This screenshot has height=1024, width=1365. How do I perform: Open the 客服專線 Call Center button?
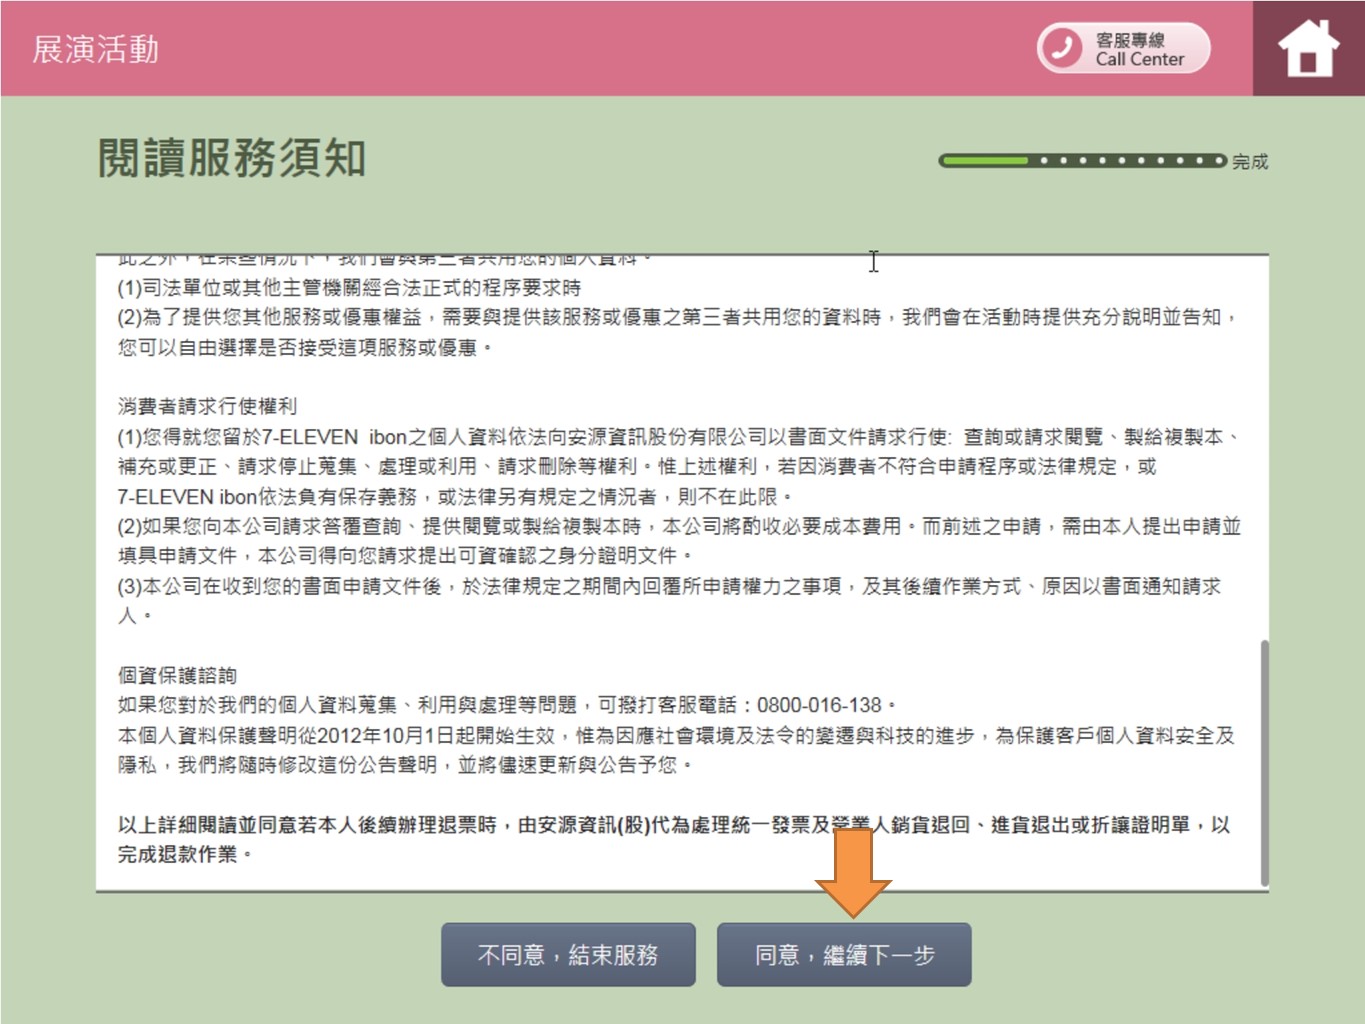pyautogui.click(x=1124, y=48)
